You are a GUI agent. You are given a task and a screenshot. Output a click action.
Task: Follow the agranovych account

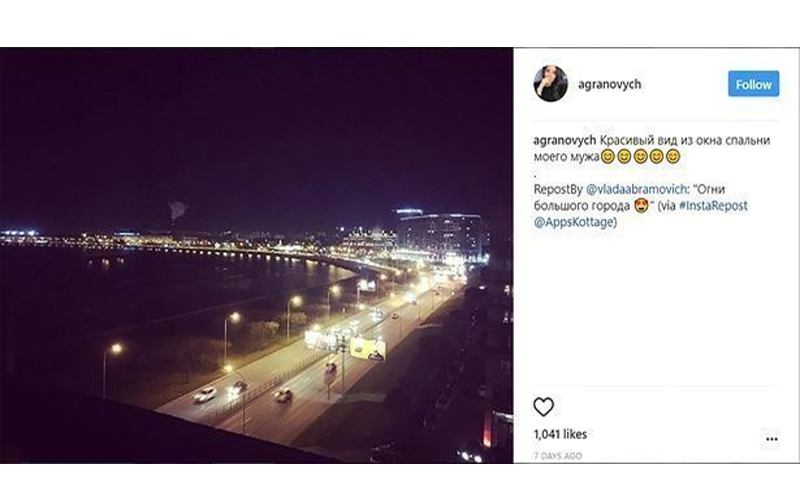click(753, 84)
